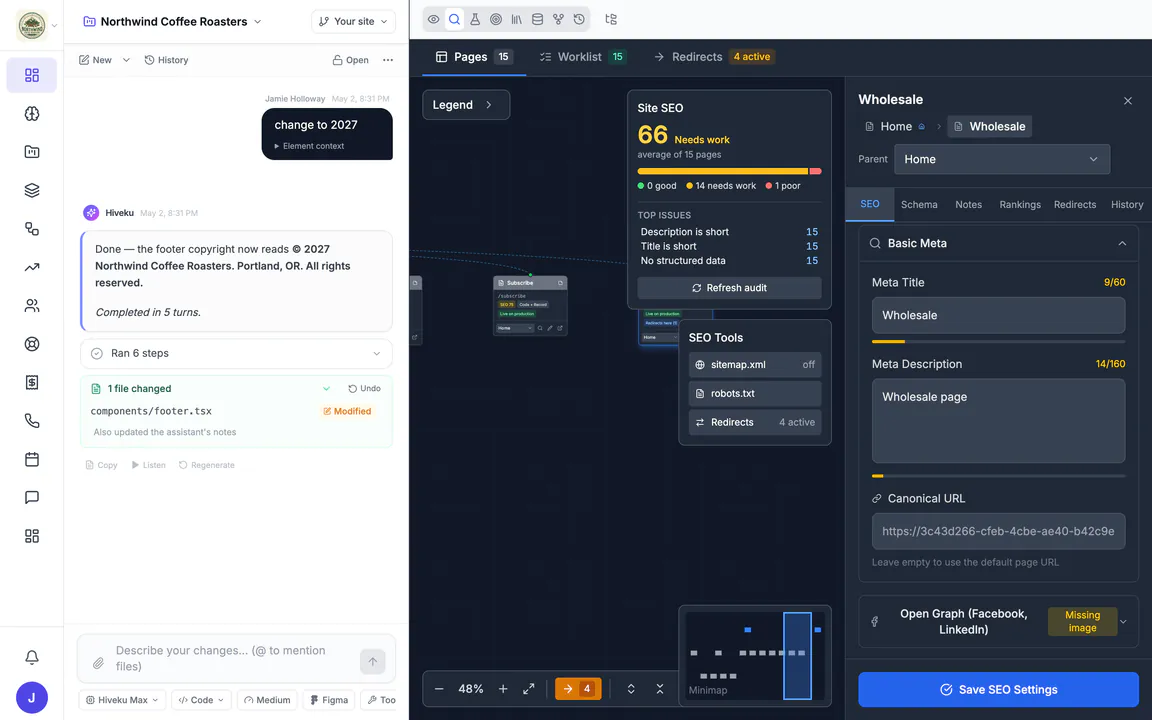Select the database icon in top toolbar

point(538,20)
